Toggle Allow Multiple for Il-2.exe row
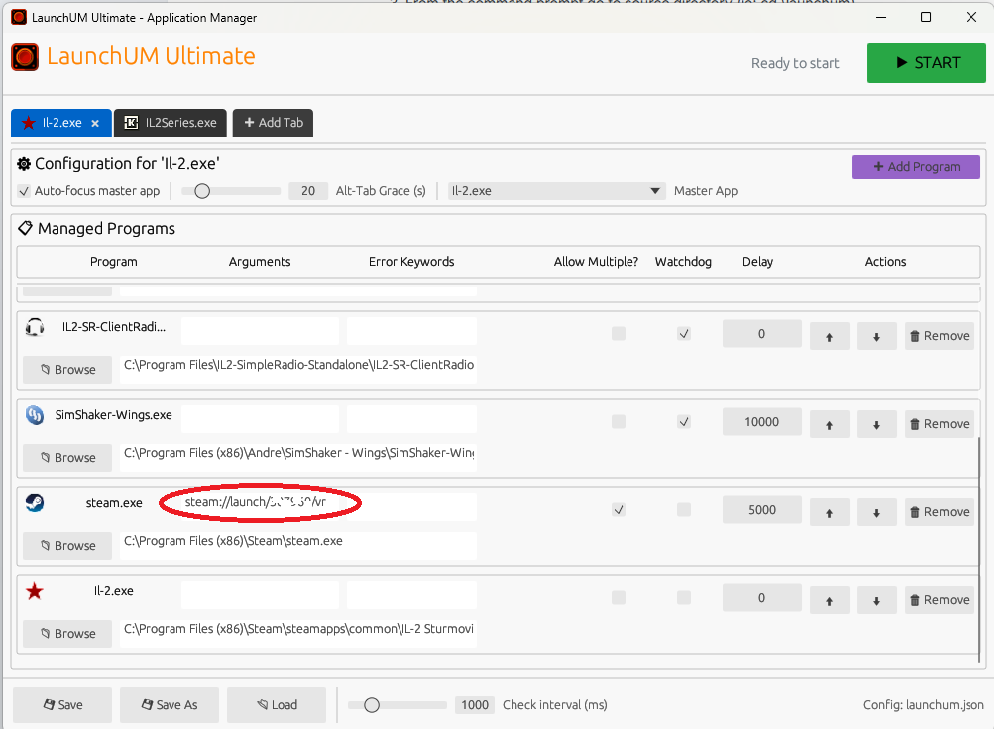This screenshot has width=994, height=729. [x=619, y=598]
